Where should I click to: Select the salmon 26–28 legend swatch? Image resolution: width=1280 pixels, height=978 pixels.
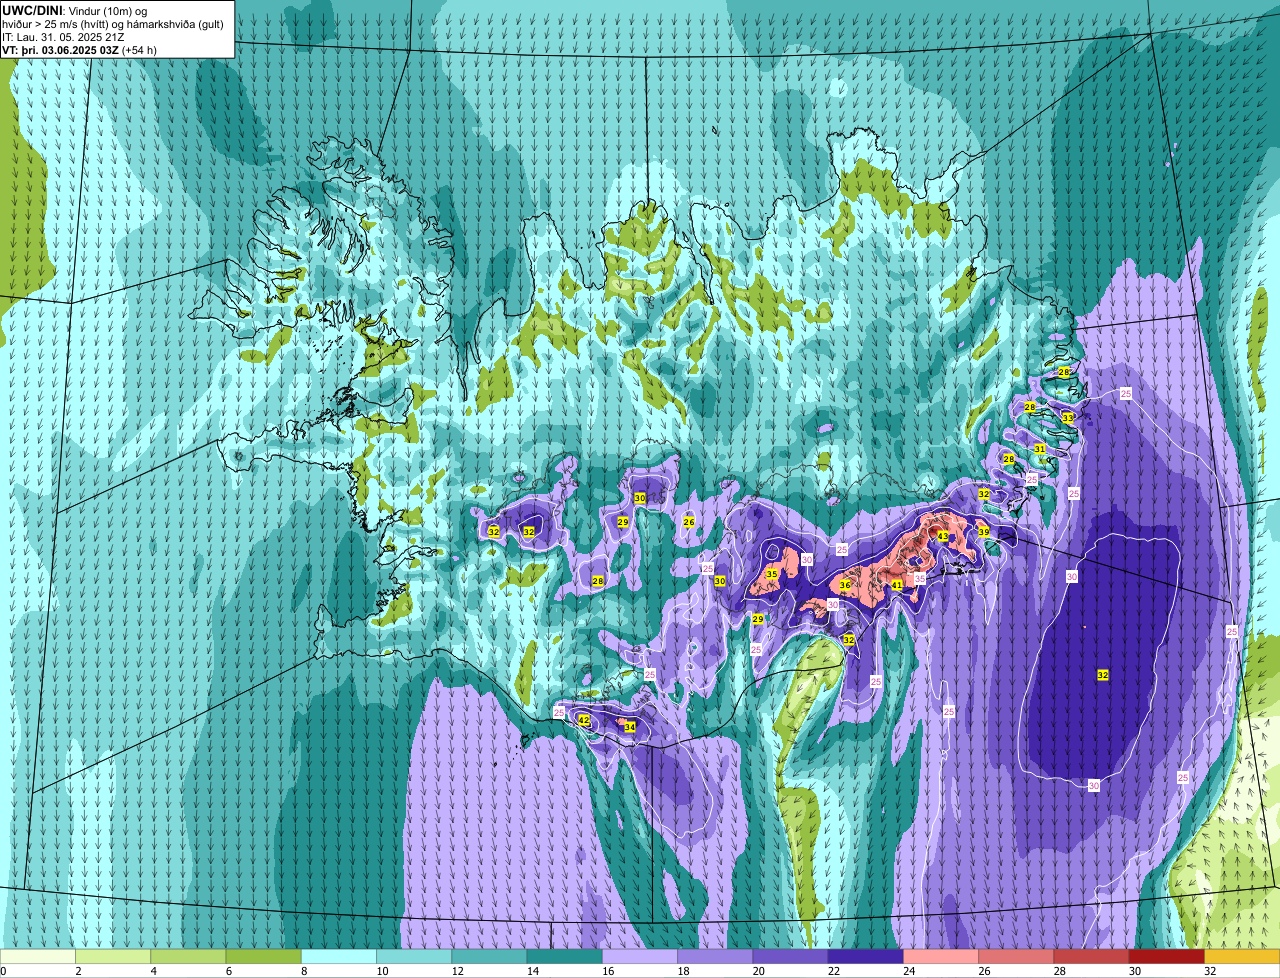[1016, 957]
